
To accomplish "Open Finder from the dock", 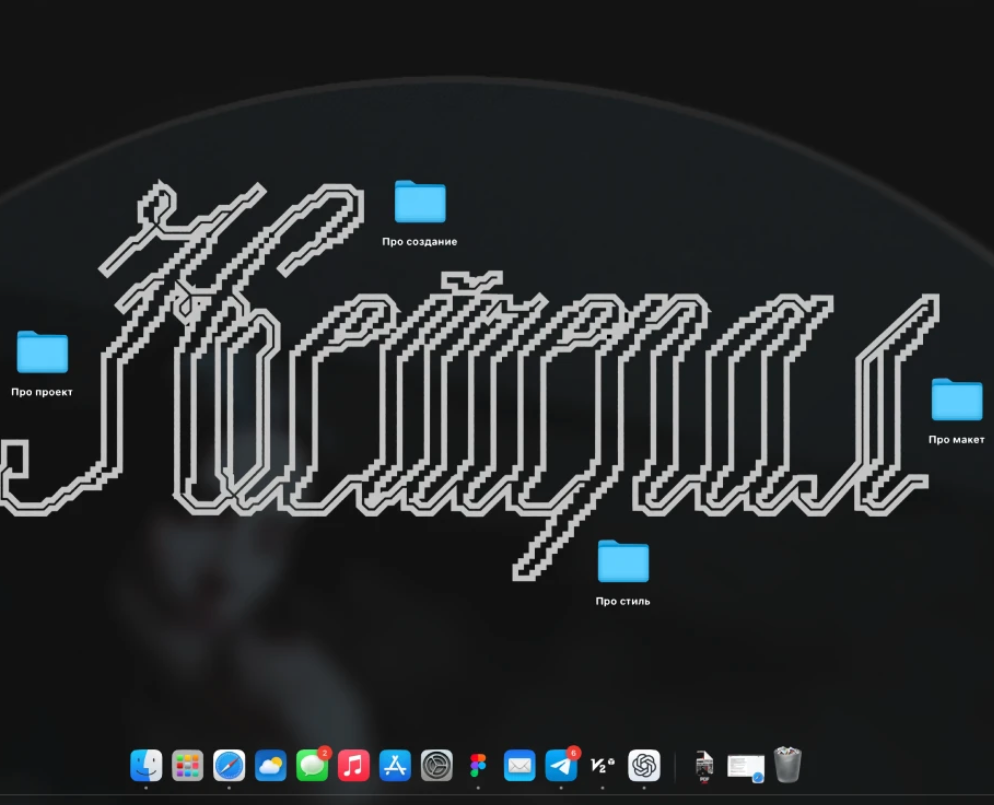I will 146,766.
